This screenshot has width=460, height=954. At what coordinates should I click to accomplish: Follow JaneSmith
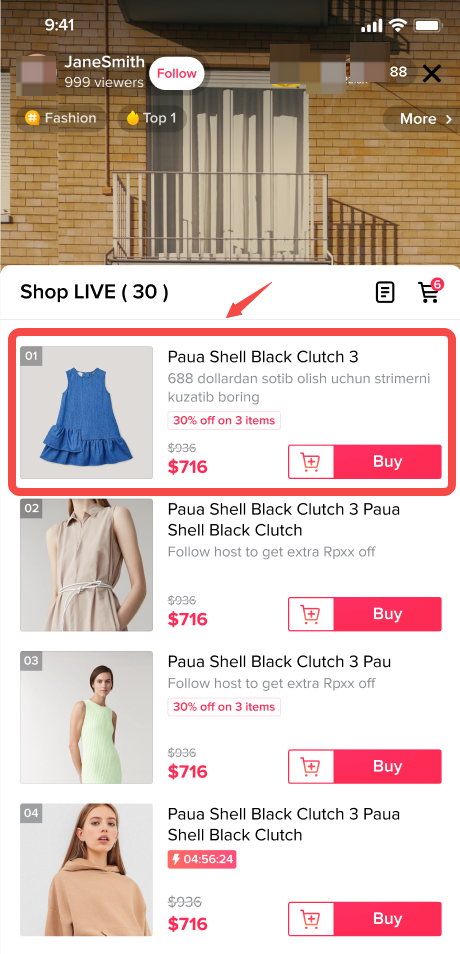coord(176,74)
